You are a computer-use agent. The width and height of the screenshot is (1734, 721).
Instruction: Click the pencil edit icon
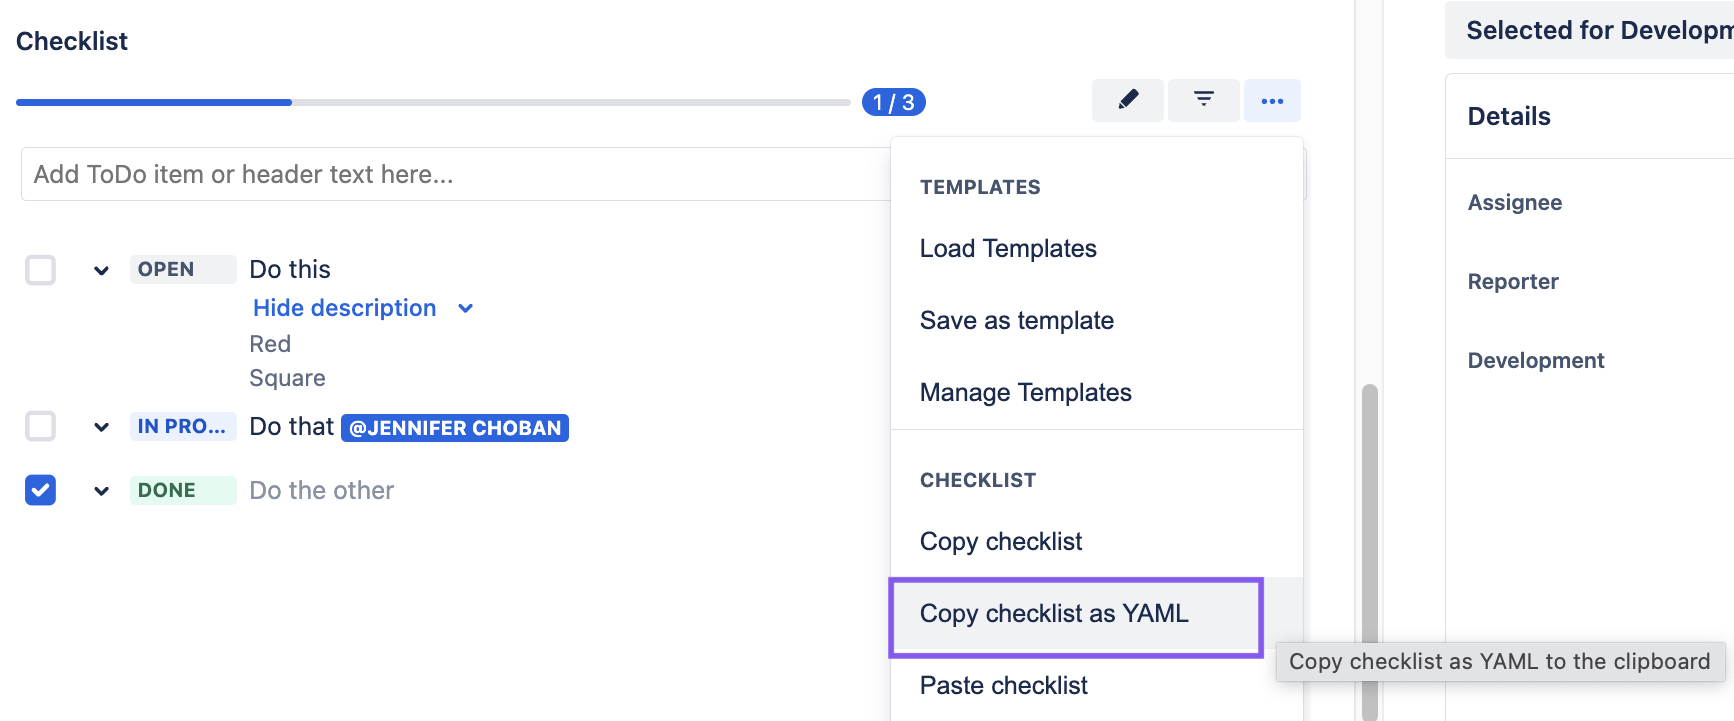(x=1127, y=100)
